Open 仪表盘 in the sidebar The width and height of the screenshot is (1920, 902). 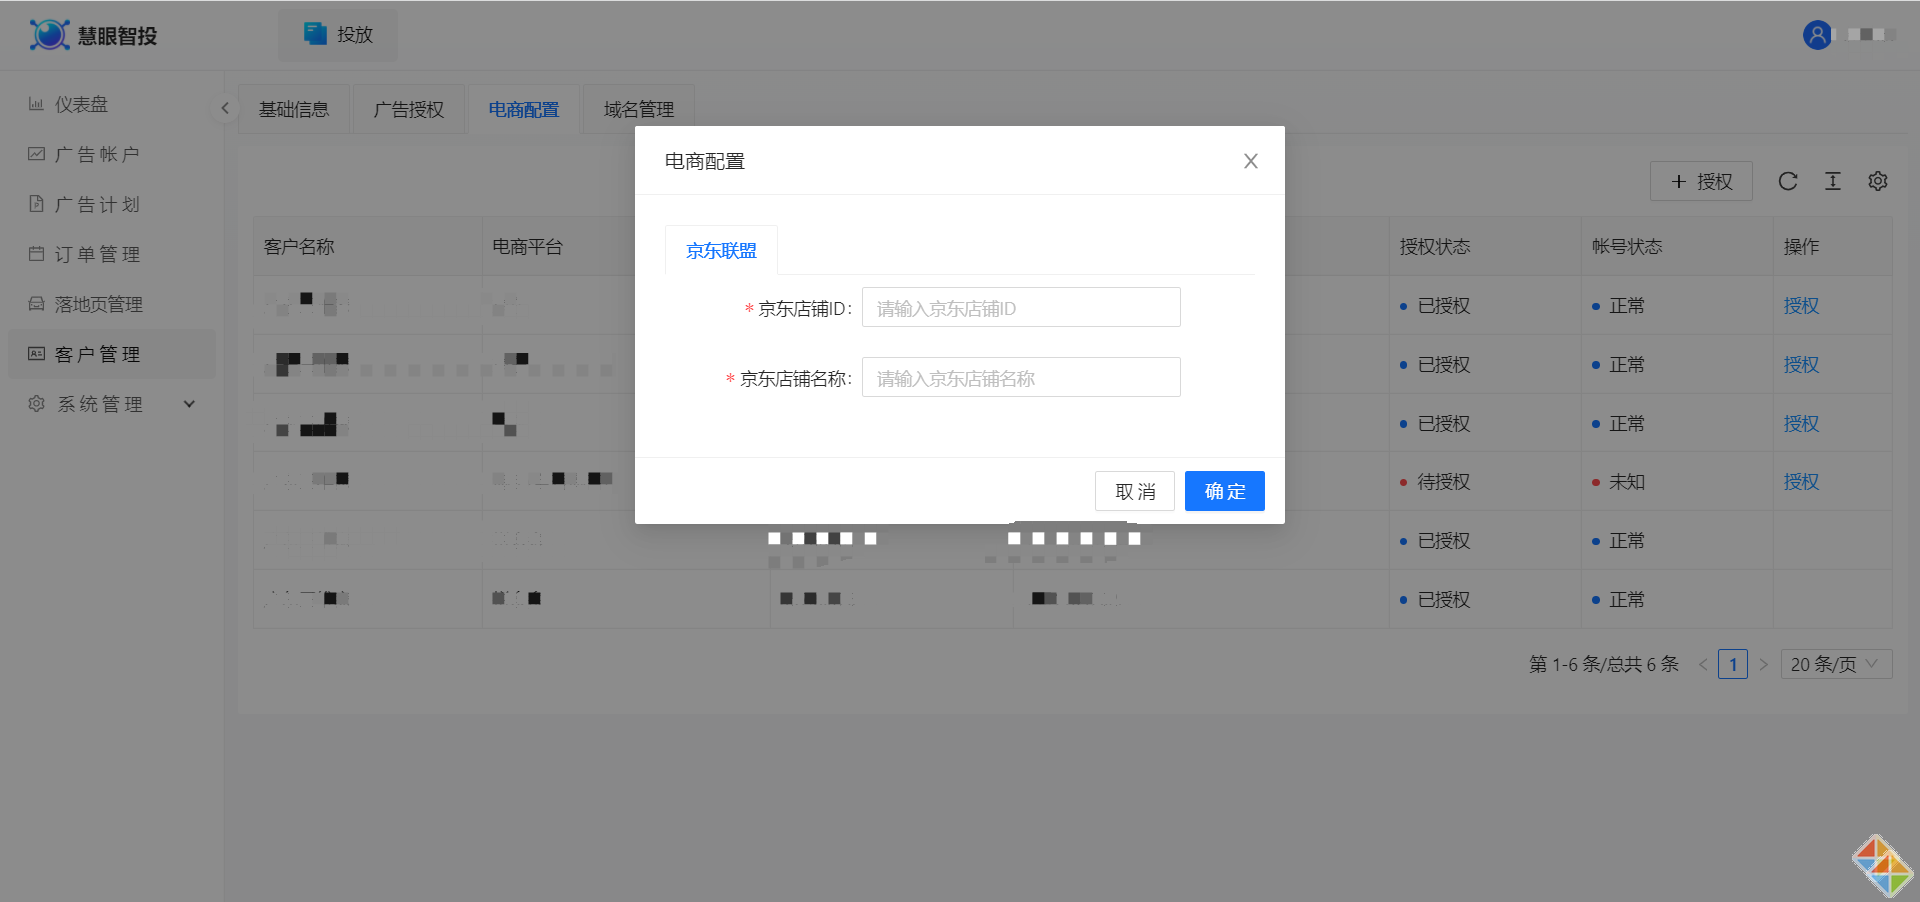[81, 104]
